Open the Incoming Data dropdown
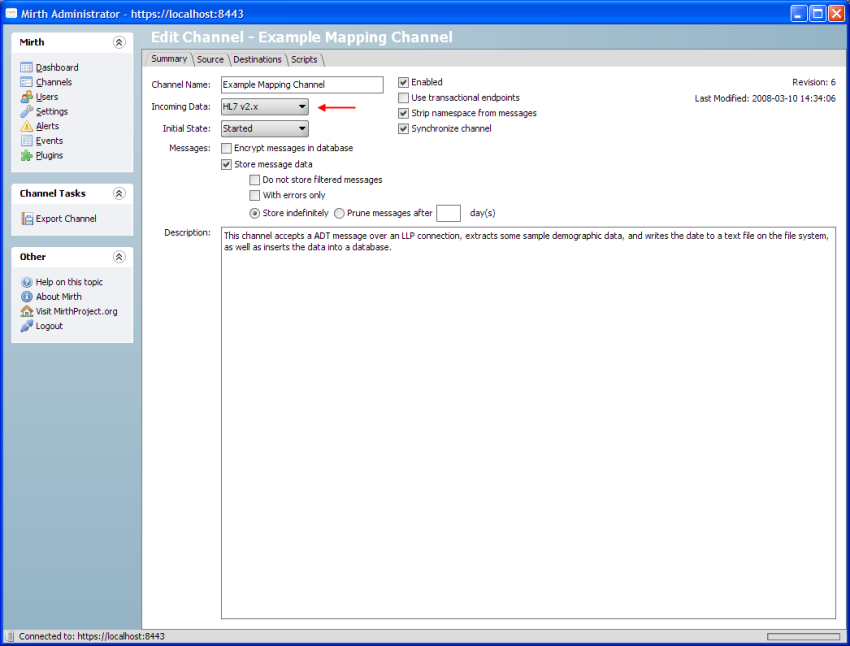This screenshot has width=850, height=646. 302,106
